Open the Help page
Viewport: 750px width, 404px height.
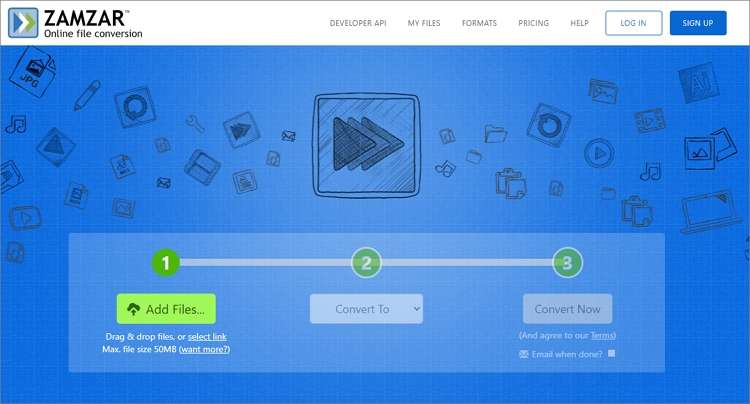click(x=579, y=23)
